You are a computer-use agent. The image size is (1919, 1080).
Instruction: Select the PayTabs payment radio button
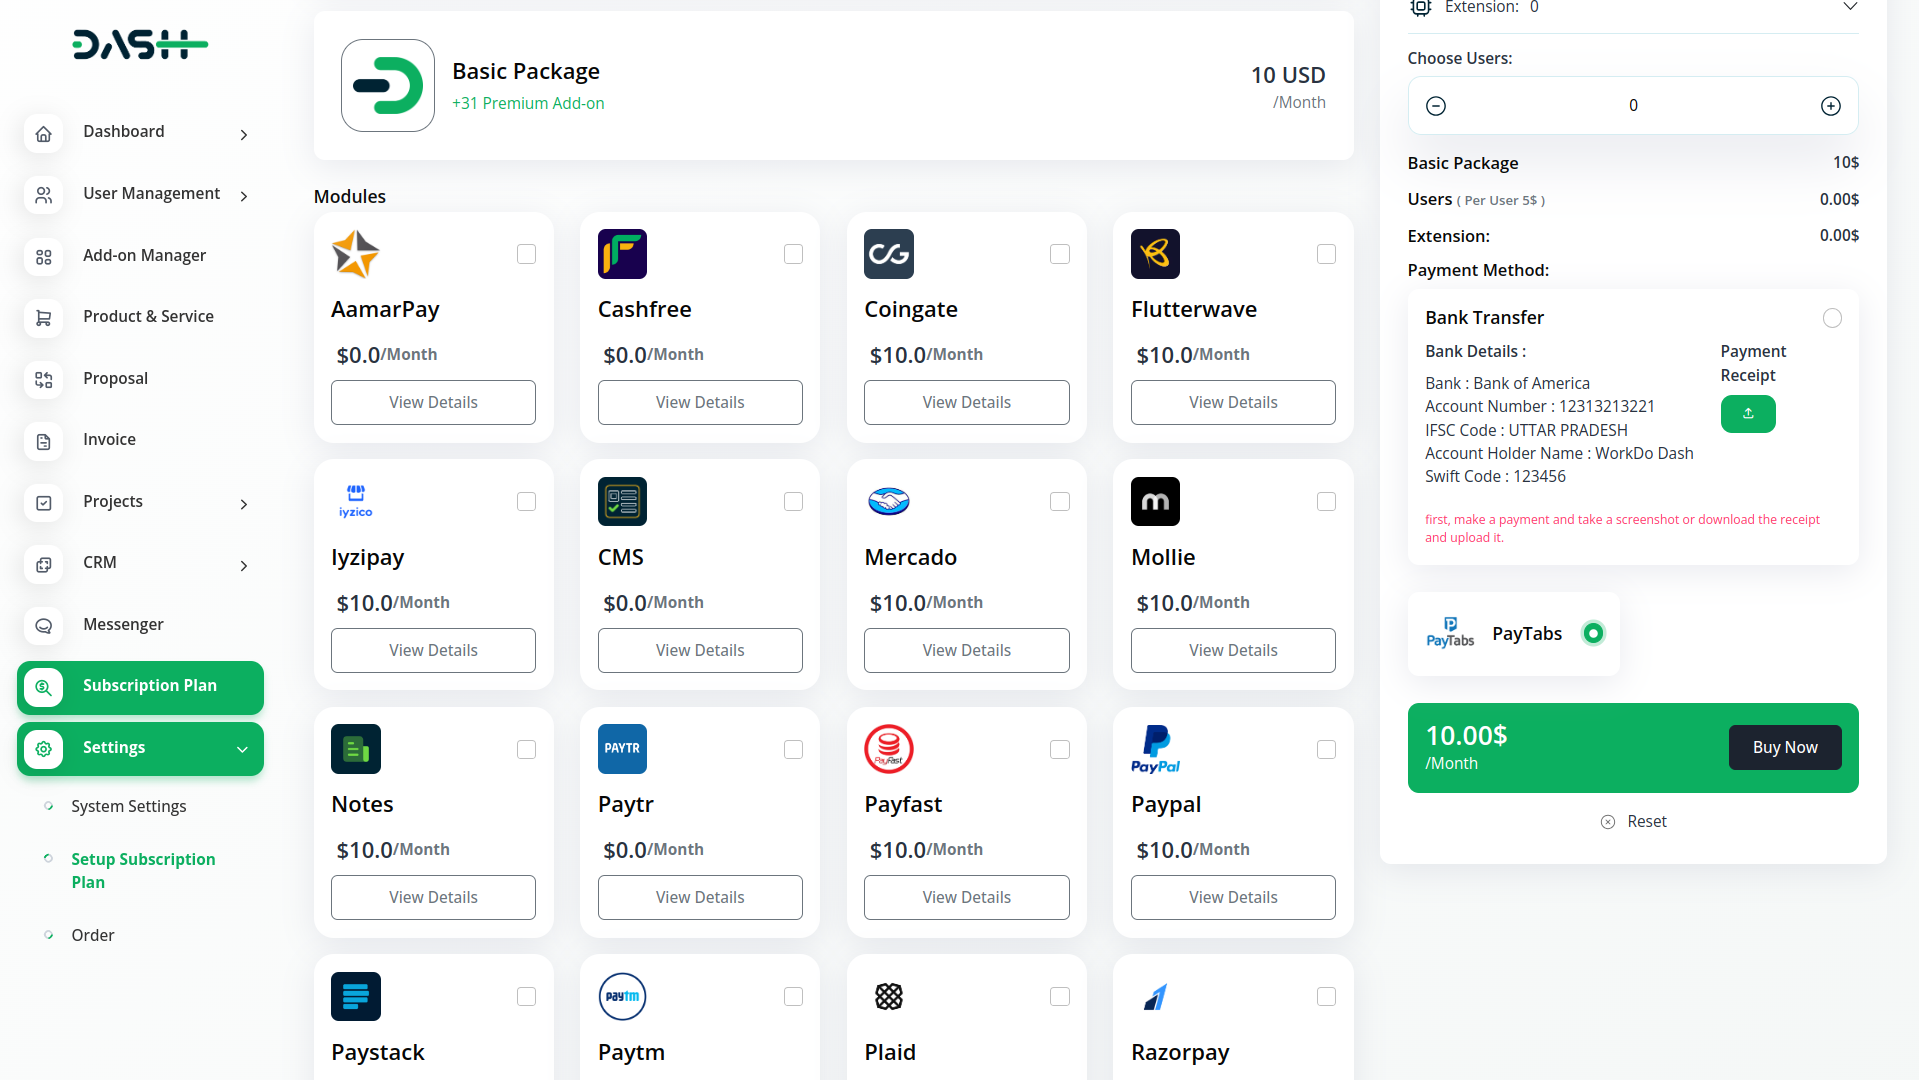pos(1593,633)
